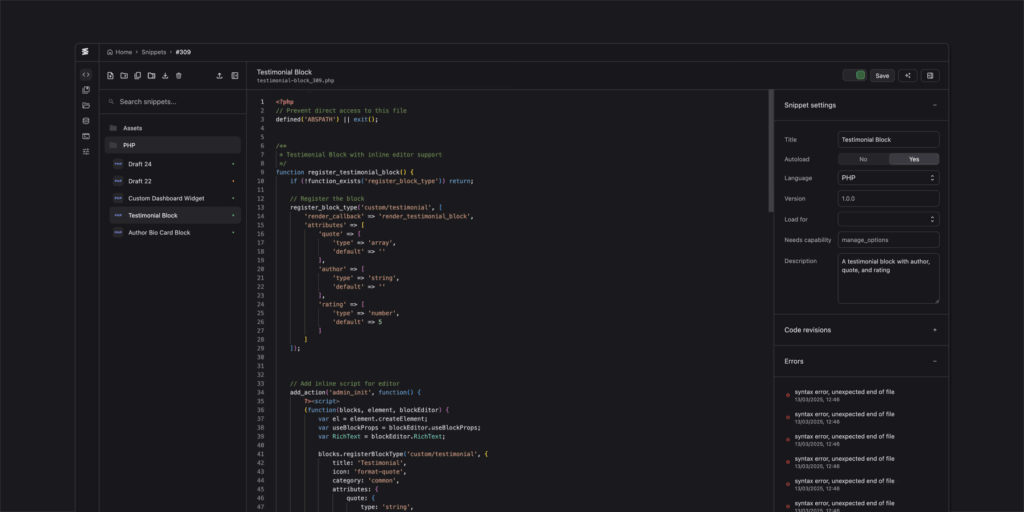The image size is (1024, 512).
Task: Go to Home in the breadcrumb
Action: (x=123, y=51)
